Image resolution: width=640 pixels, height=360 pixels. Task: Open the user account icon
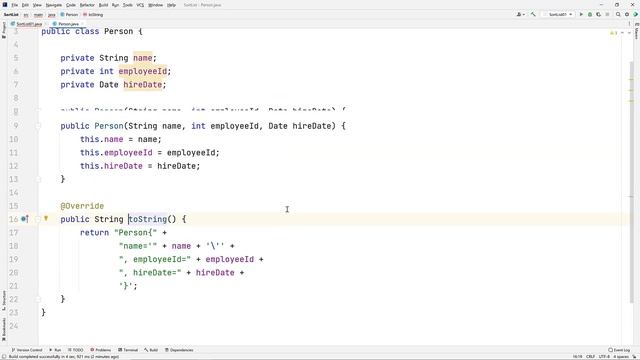[x=519, y=14]
